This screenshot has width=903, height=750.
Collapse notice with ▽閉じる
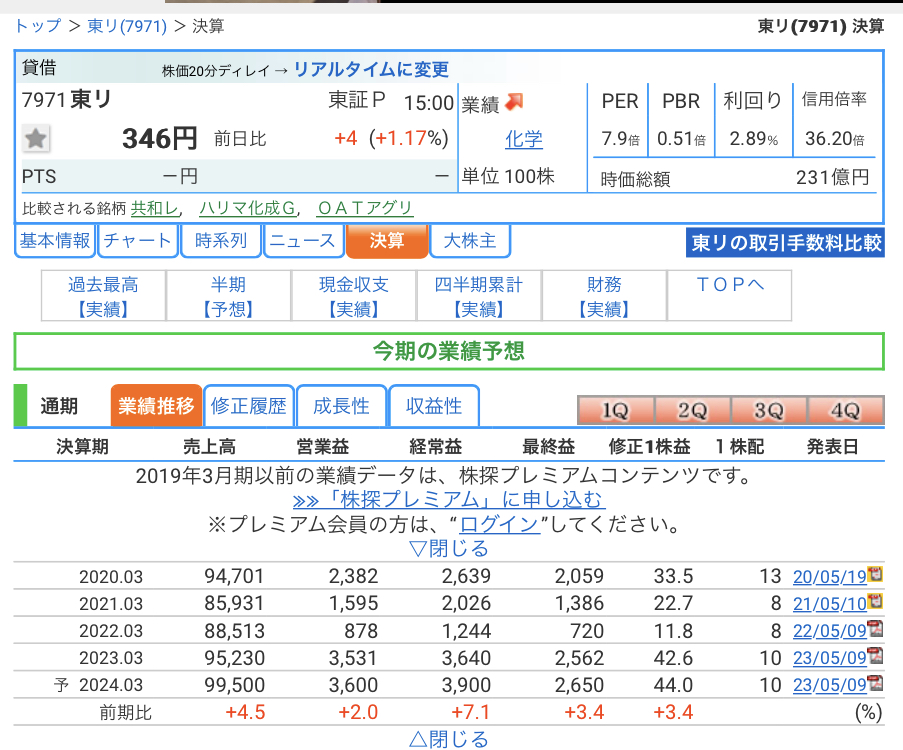[x=449, y=548]
